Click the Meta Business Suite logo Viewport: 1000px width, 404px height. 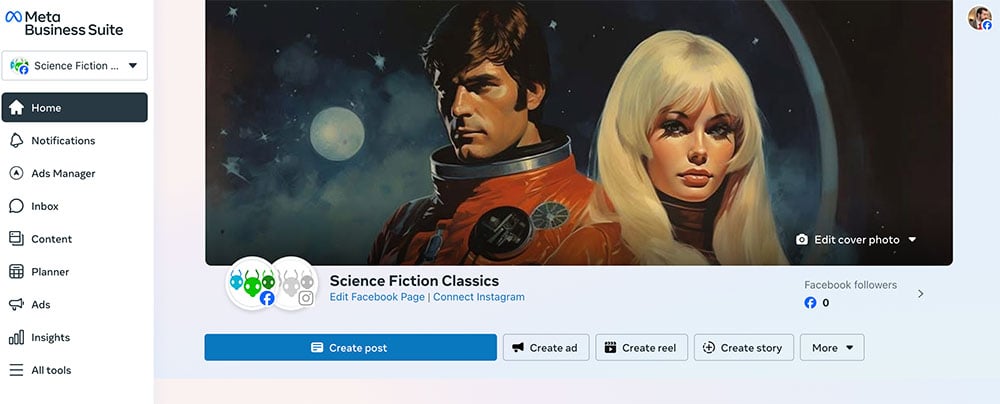click(62, 23)
